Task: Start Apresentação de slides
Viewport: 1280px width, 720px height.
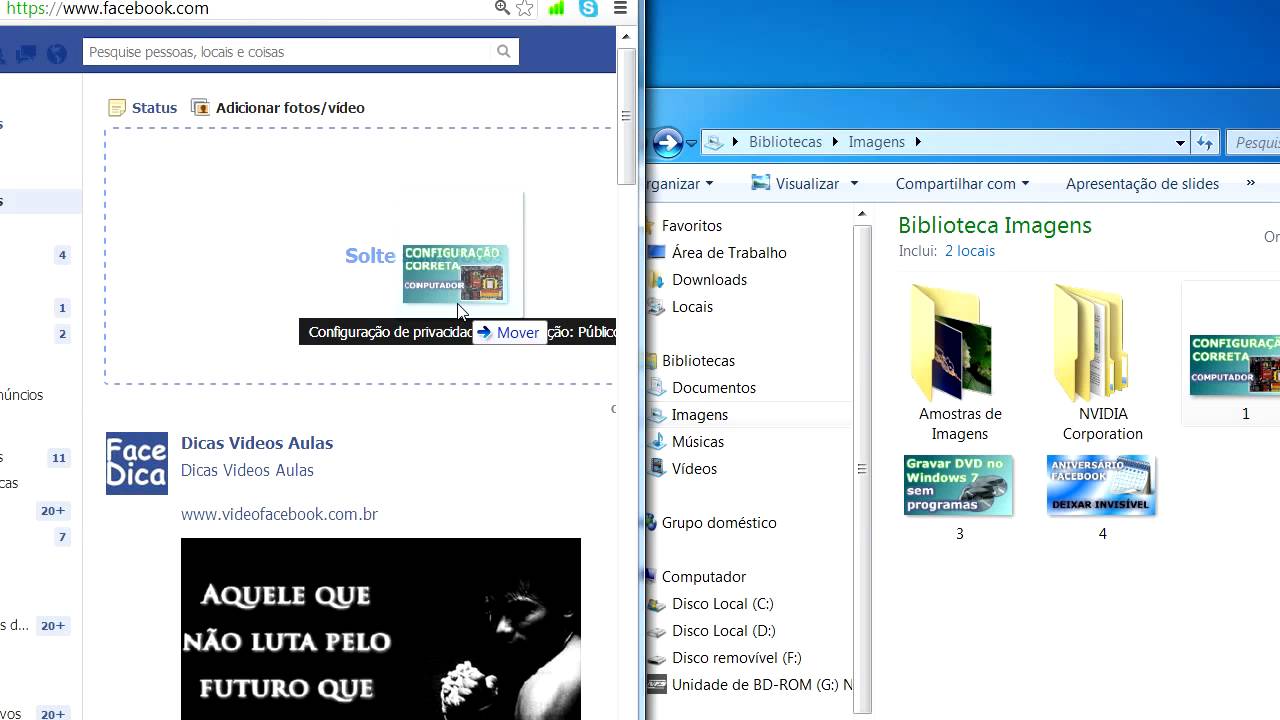Action: coord(1142,183)
